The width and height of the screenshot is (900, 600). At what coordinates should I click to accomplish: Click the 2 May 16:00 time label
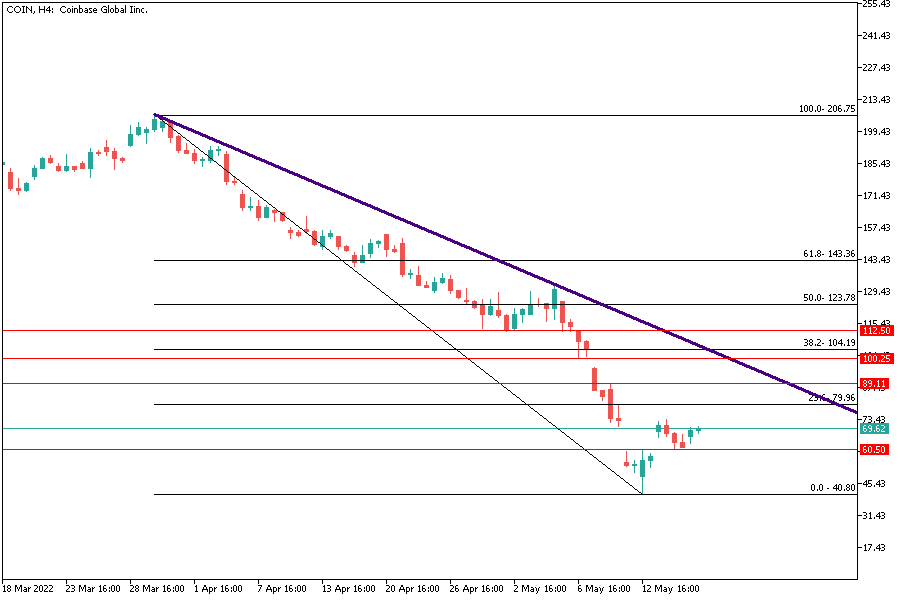tap(541, 589)
